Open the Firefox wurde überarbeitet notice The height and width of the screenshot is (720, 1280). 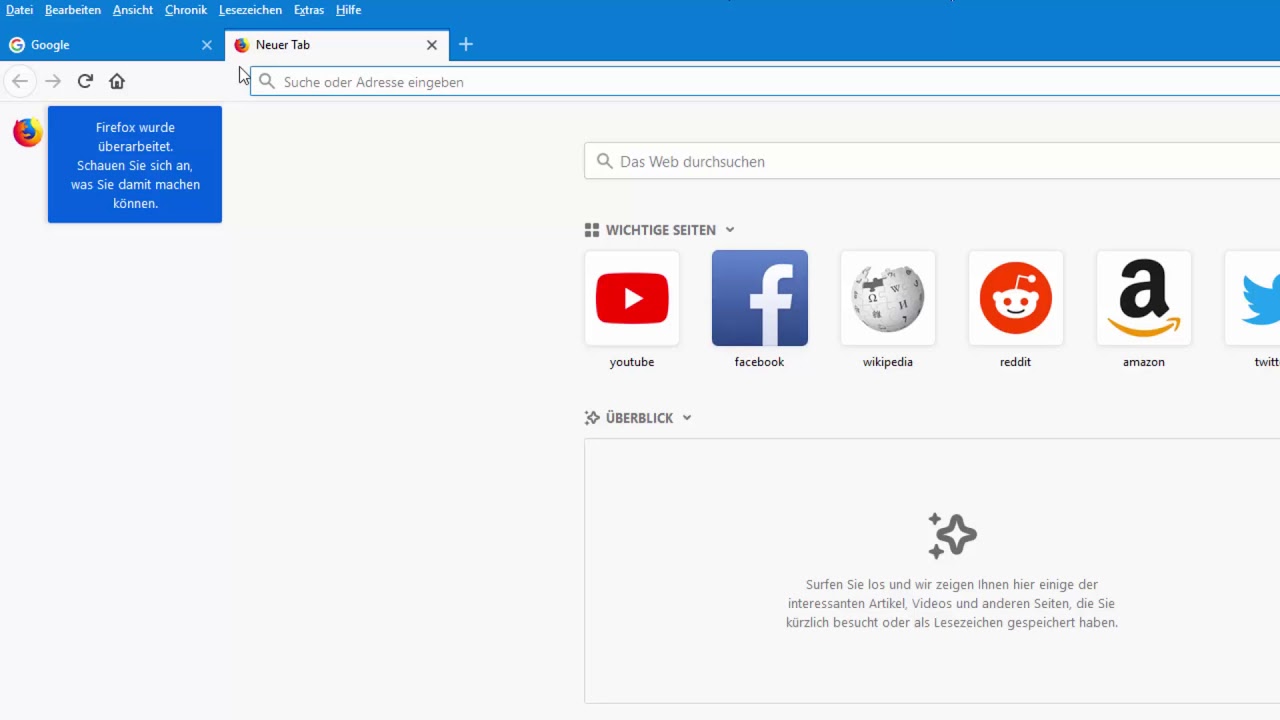click(x=135, y=165)
